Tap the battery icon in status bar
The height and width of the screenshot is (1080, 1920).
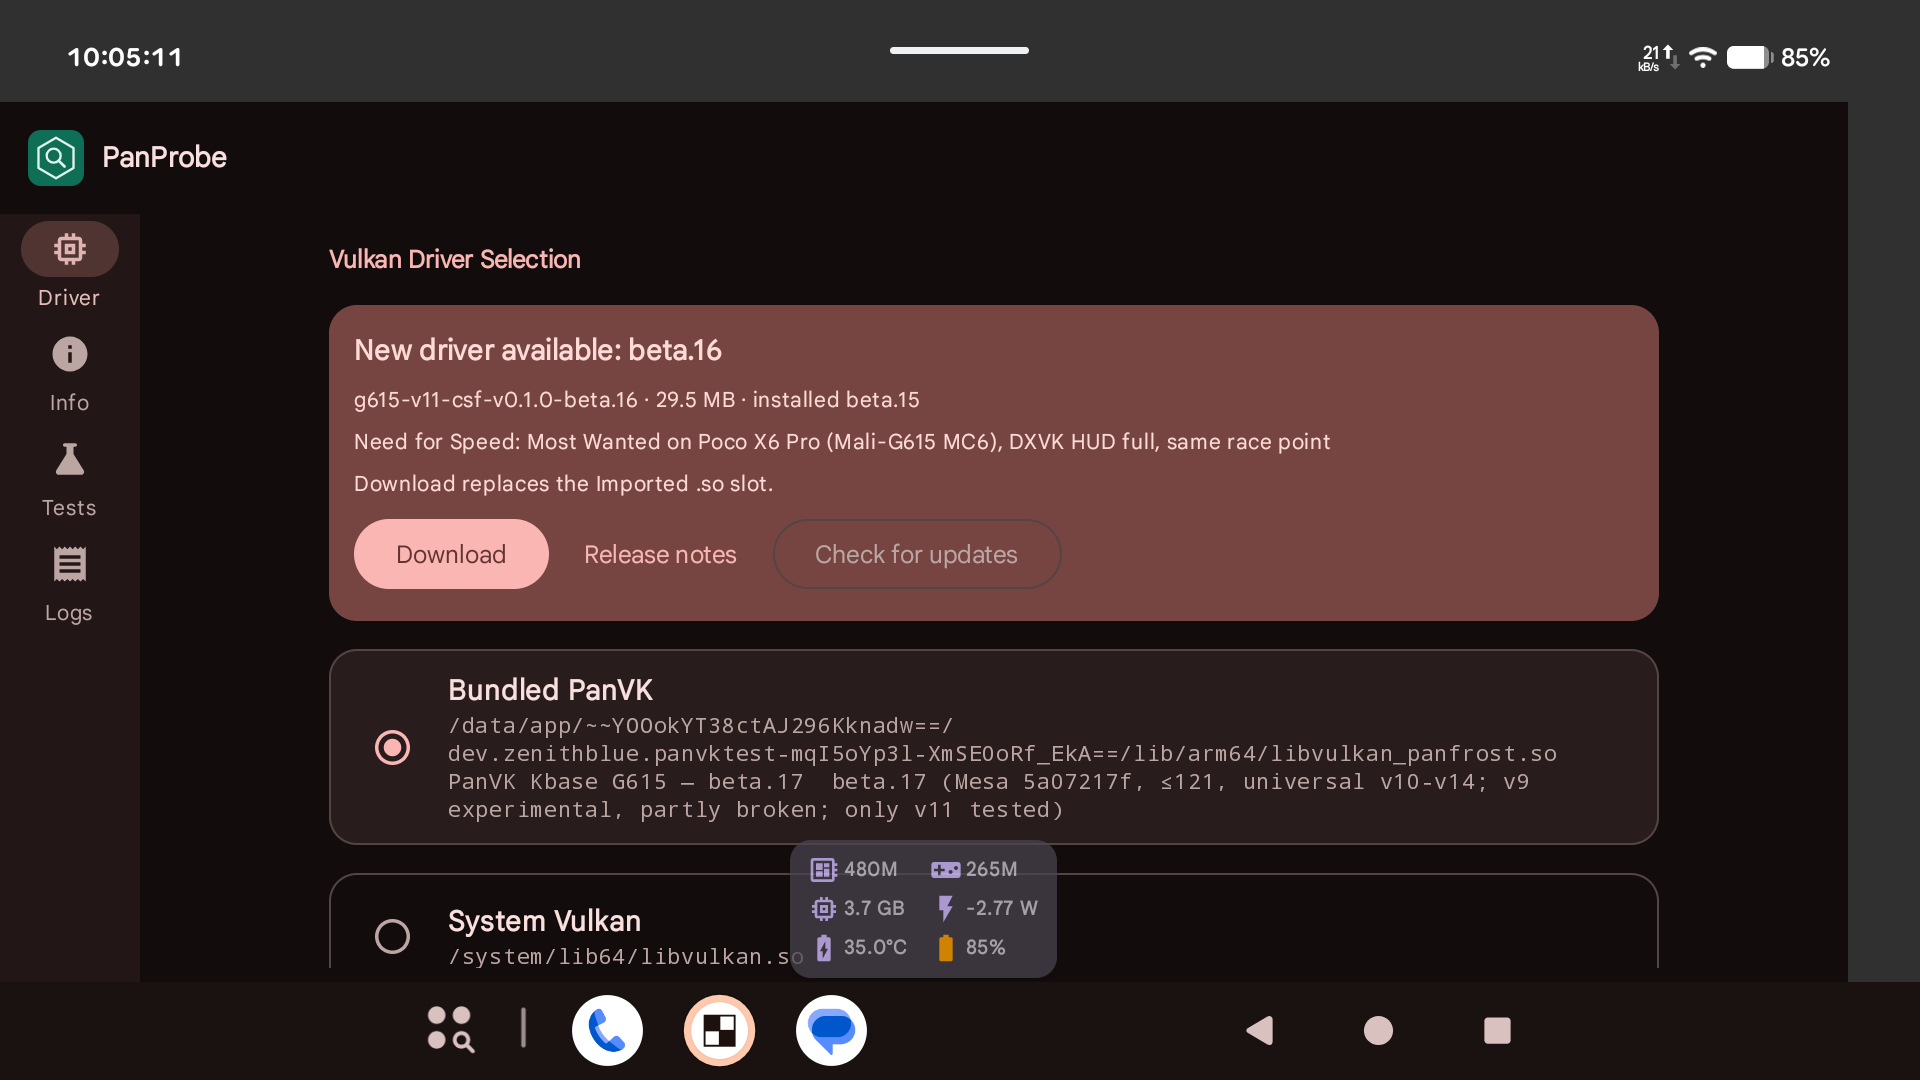[x=1749, y=57]
